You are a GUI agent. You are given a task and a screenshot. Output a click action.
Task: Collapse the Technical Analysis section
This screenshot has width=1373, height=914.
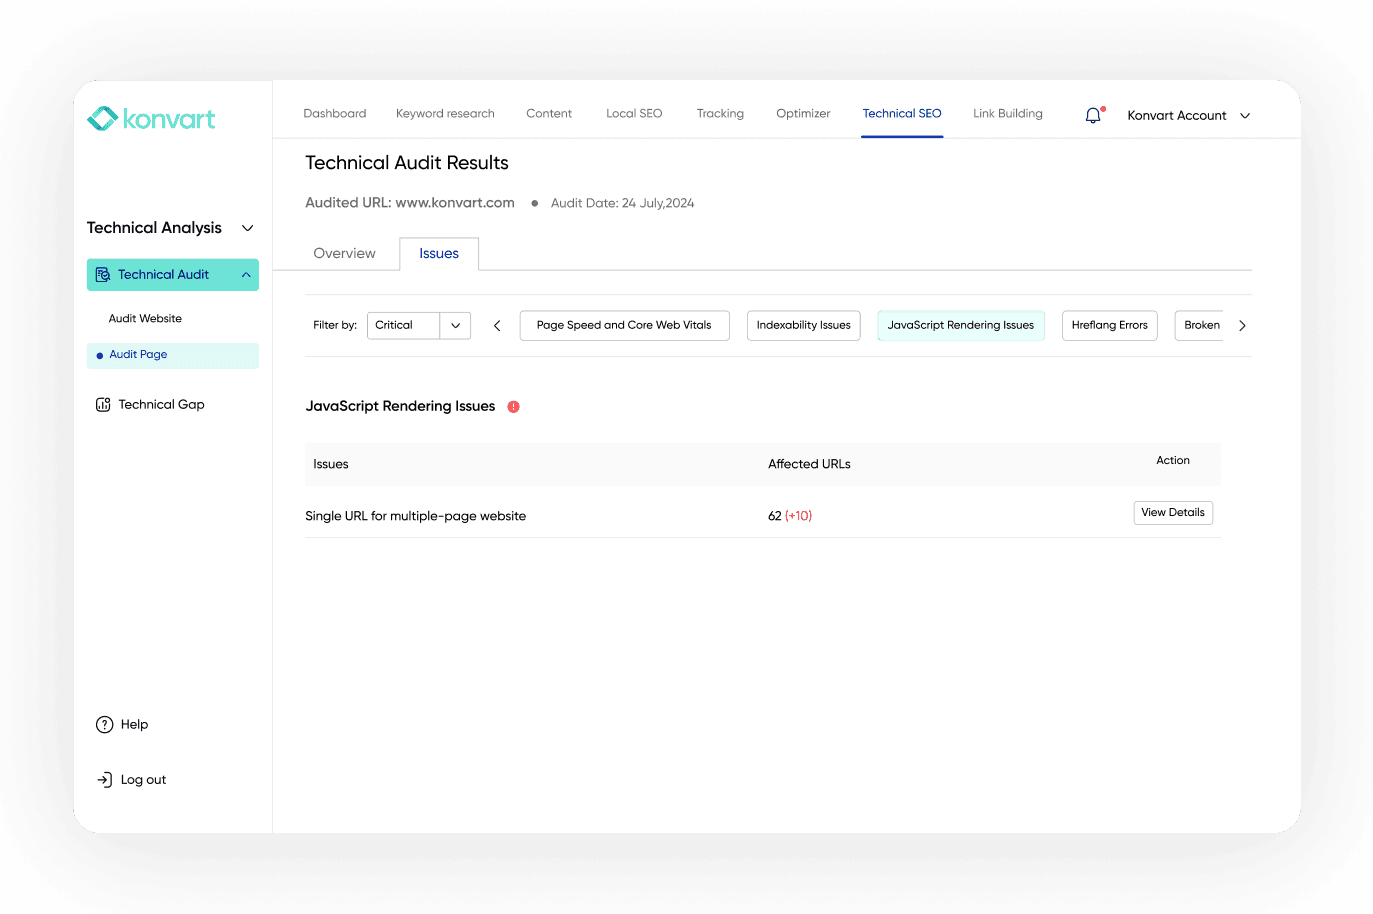[248, 228]
